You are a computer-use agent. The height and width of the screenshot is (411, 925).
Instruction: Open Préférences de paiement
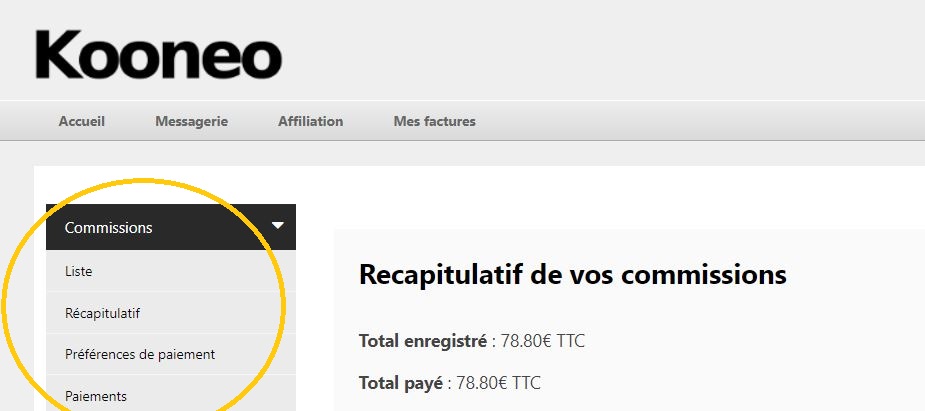point(171,354)
